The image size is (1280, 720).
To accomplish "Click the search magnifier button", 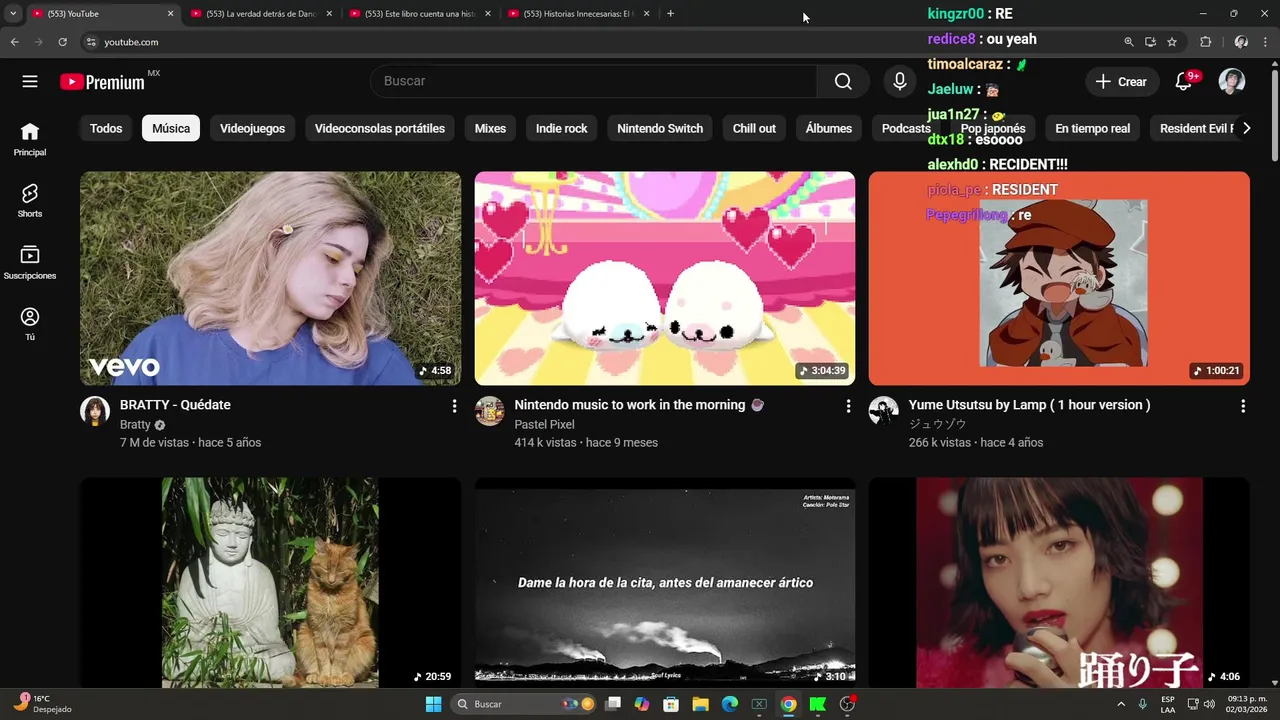I will click(843, 82).
